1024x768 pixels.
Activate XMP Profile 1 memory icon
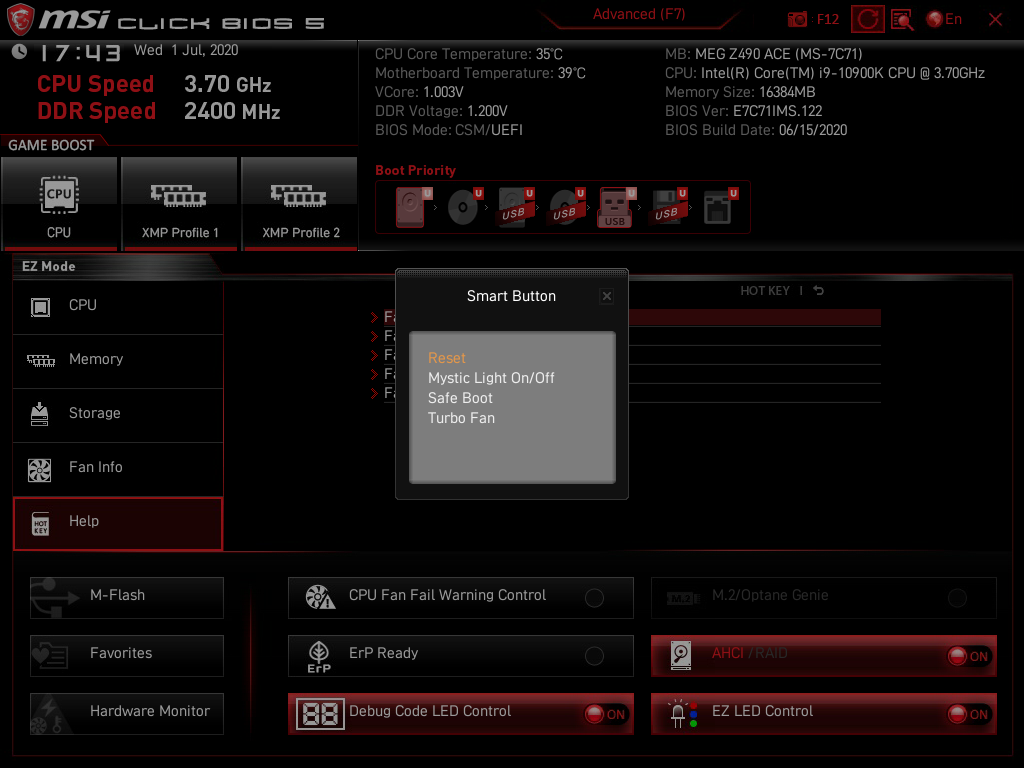tap(178, 195)
